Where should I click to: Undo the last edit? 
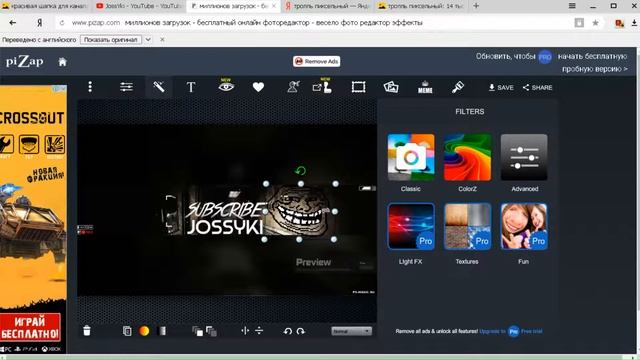[287, 331]
